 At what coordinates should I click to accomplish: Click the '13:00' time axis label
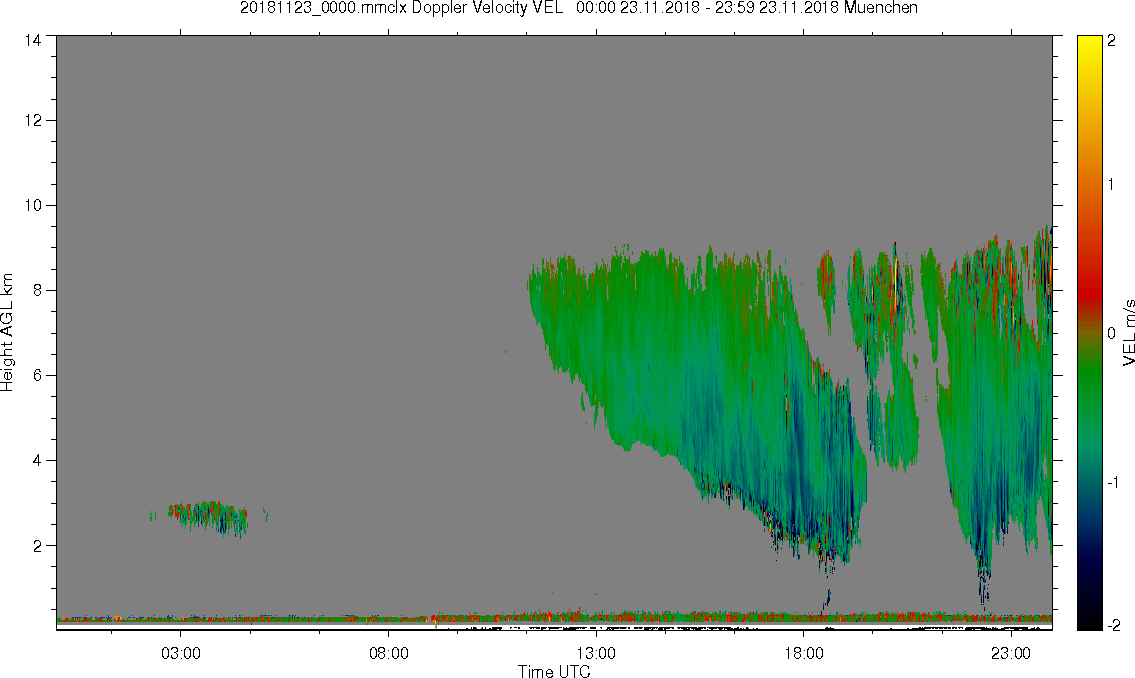click(596, 653)
